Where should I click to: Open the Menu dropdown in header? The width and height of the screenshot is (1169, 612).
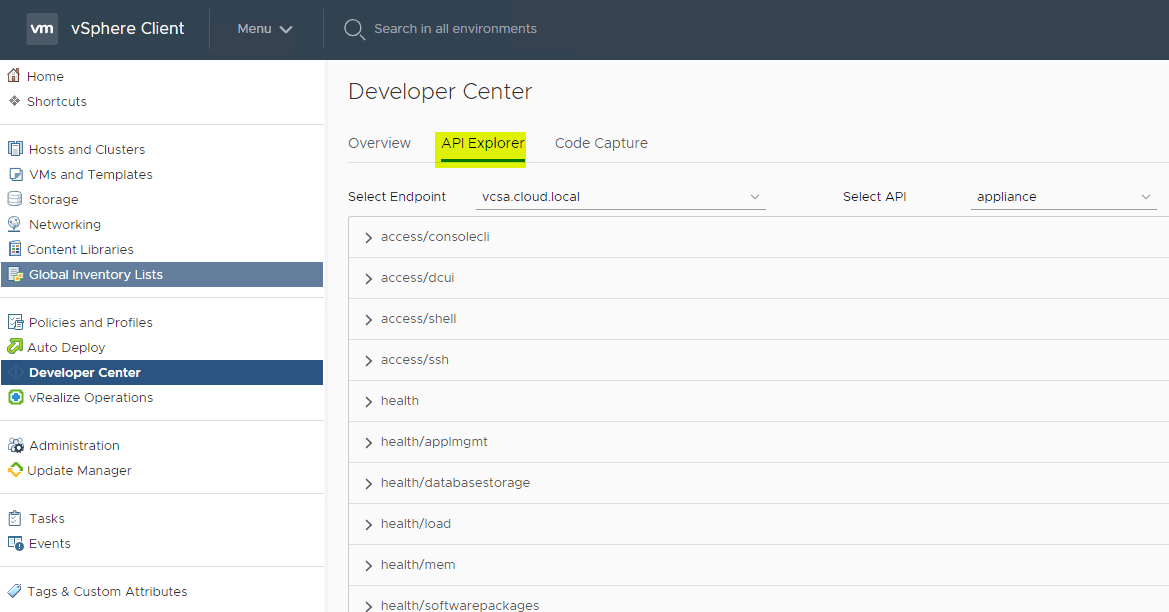click(x=265, y=29)
